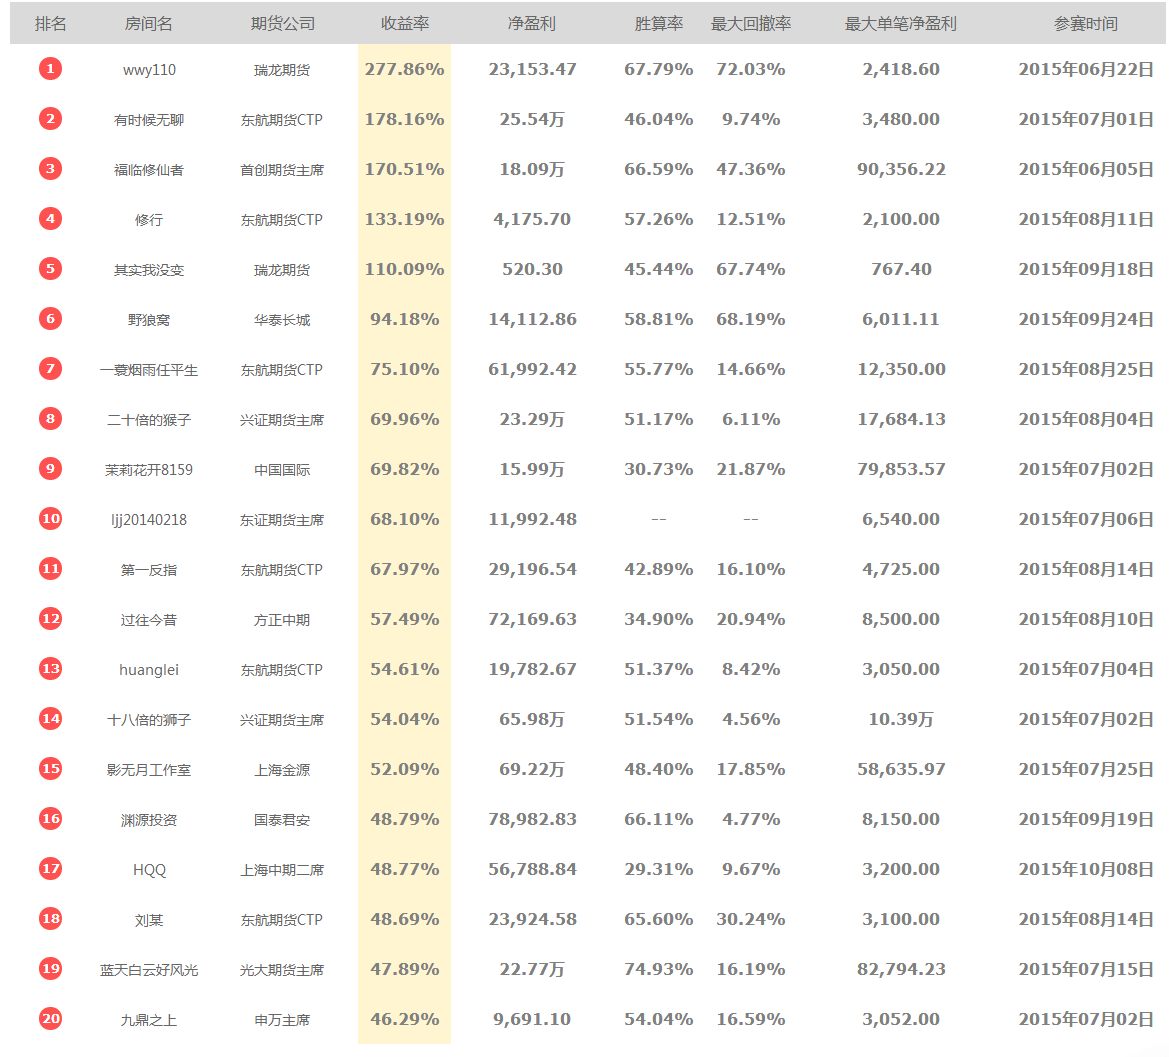The width and height of the screenshot is (1169, 1057).
Task: Click 中国国际 company cell
Action: (x=282, y=470)
